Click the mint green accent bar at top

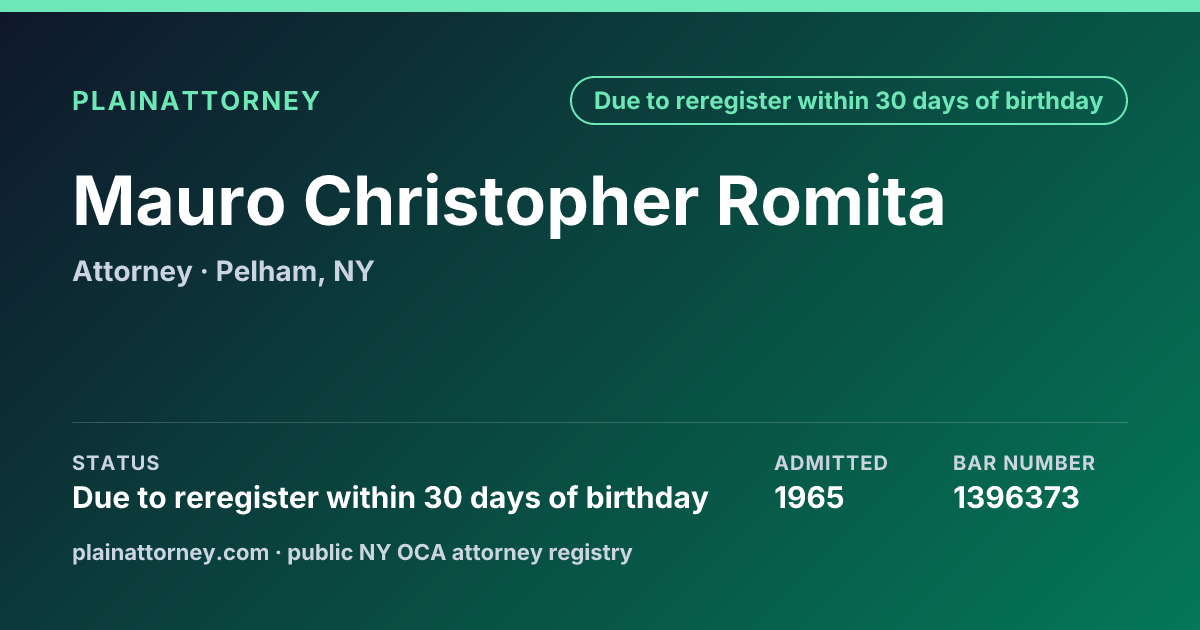pos(600,6)
